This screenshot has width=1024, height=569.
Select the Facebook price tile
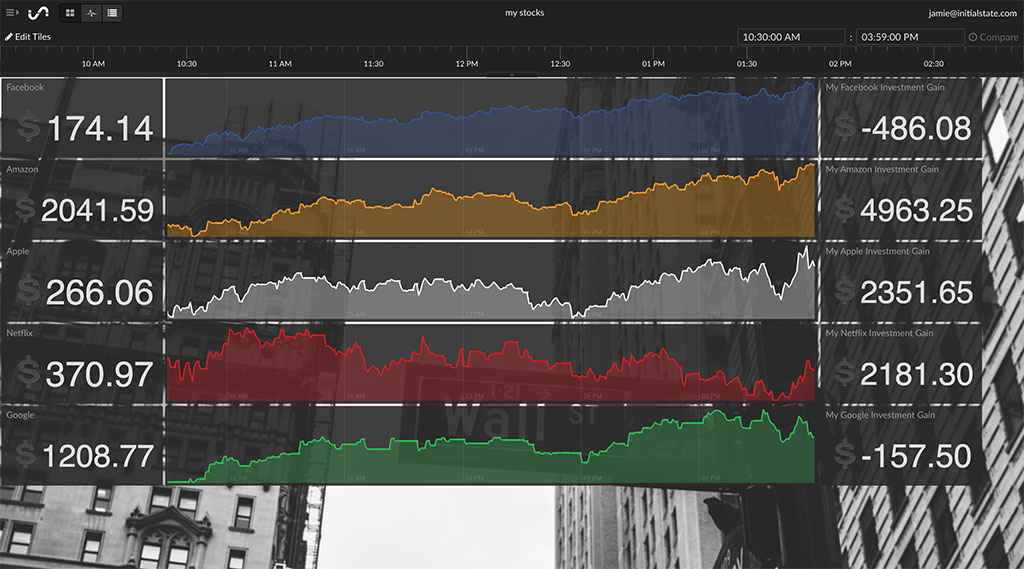pos(81,118)
